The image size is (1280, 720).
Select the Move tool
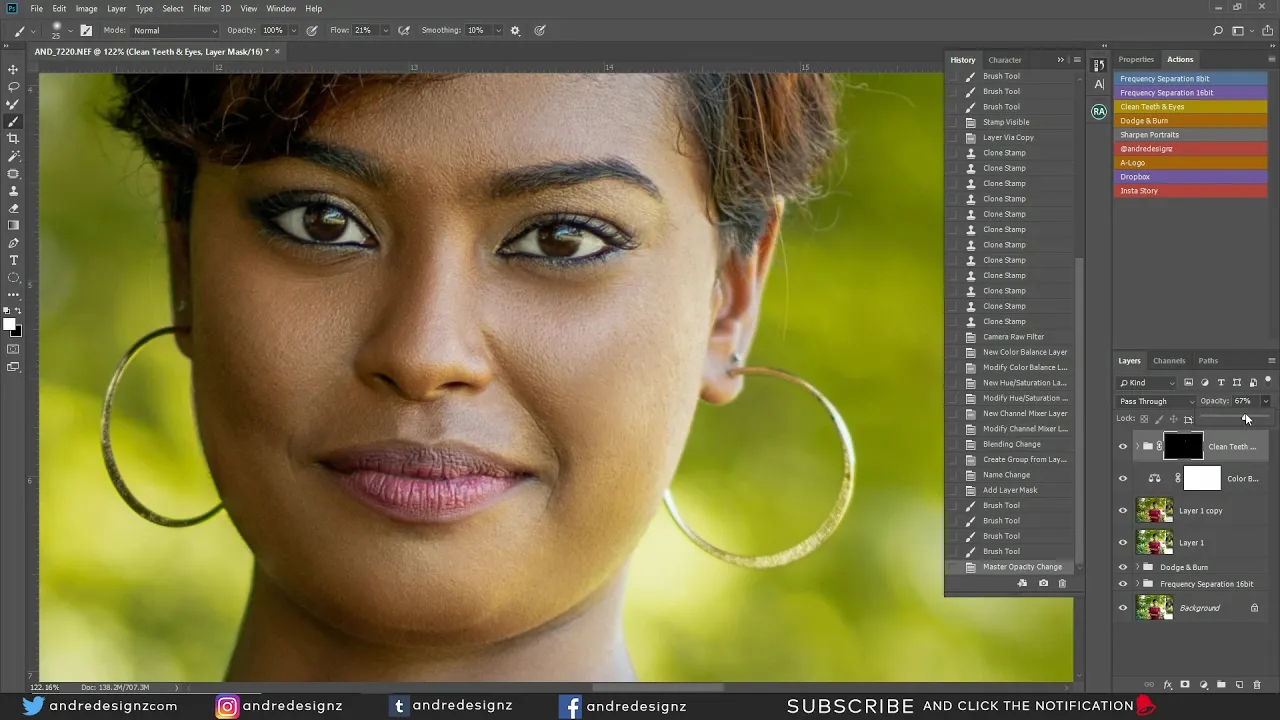13,69
